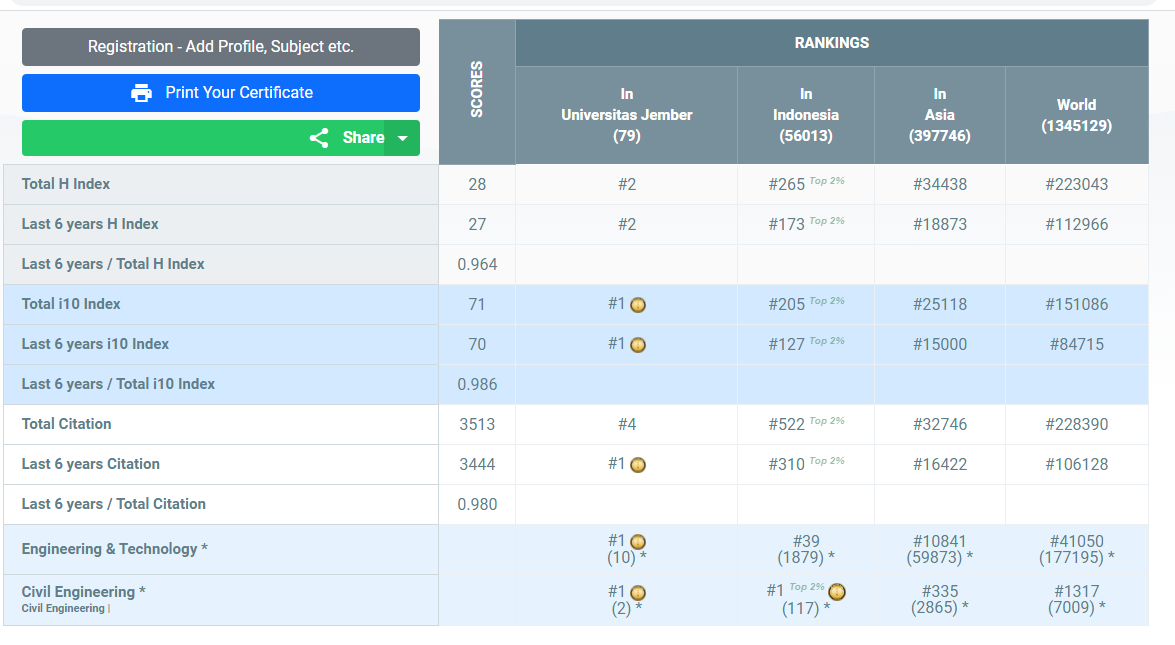Click medal in Engineering & Technology row

tap(638, 542)
